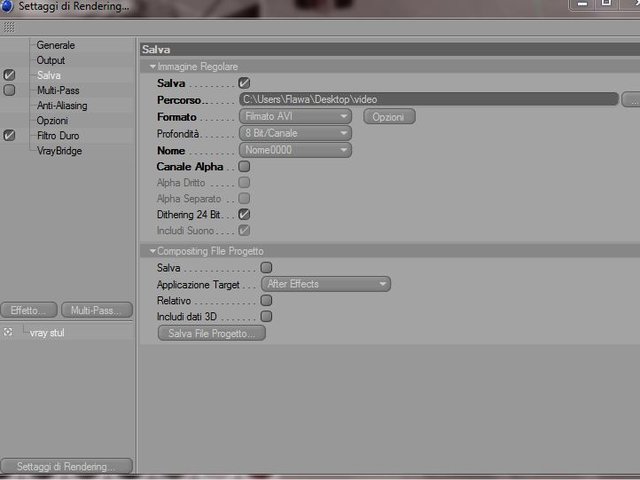Select Output in the settings list
This screenshot has width=640, height=480.
(51, 60)
